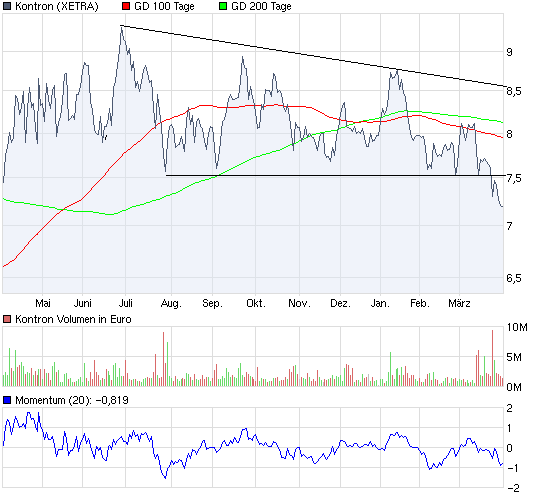Image resolution: width=545 pixels, height=496 pixels.
Task: Click the 'Okt.' month axis label
Action: pyautogui.click(x=256, y=303)
